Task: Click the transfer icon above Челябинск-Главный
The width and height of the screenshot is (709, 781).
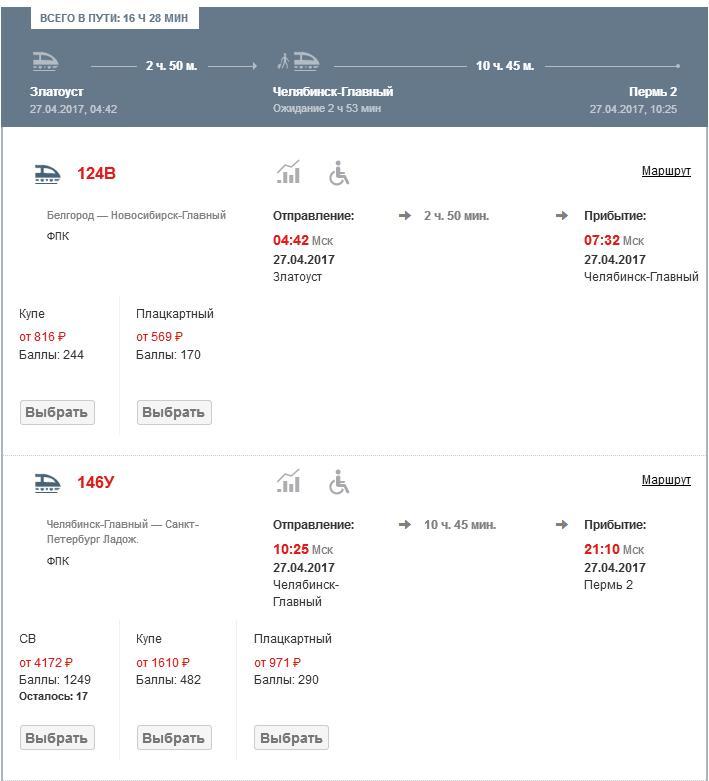Action: pyautogui.click(x=298, y=62)
